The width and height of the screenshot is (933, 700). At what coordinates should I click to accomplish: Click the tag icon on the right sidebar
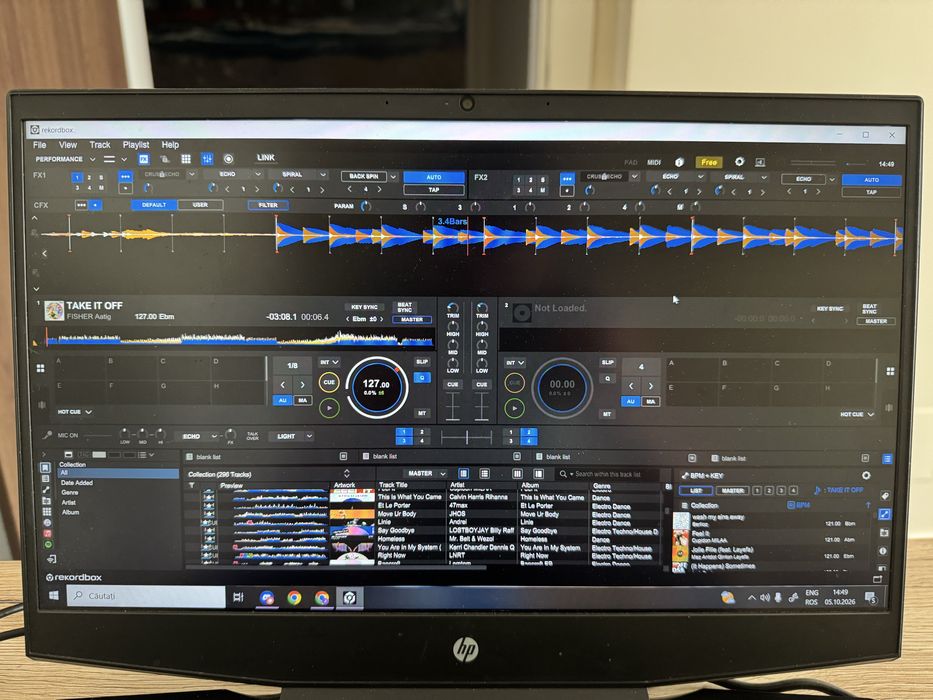(x=885, y=496)
